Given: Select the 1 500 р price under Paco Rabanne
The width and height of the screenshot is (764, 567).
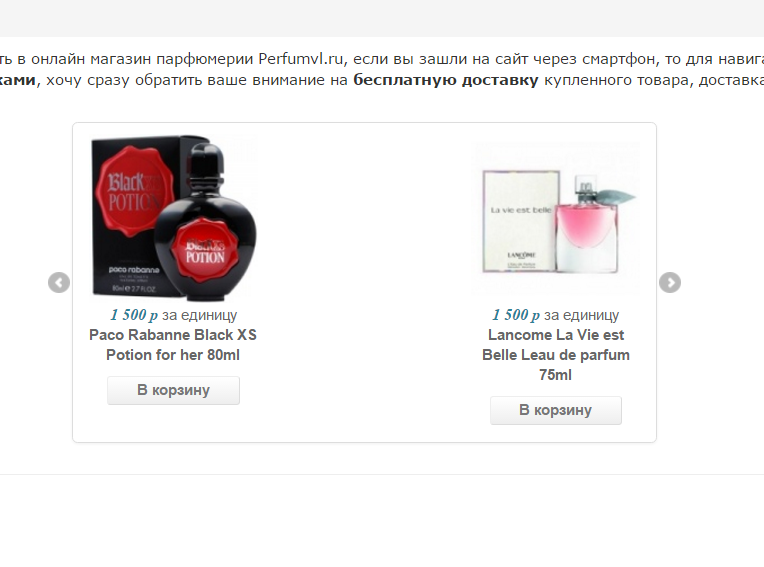Looking at the screenshot, I should tap(134, 315).
